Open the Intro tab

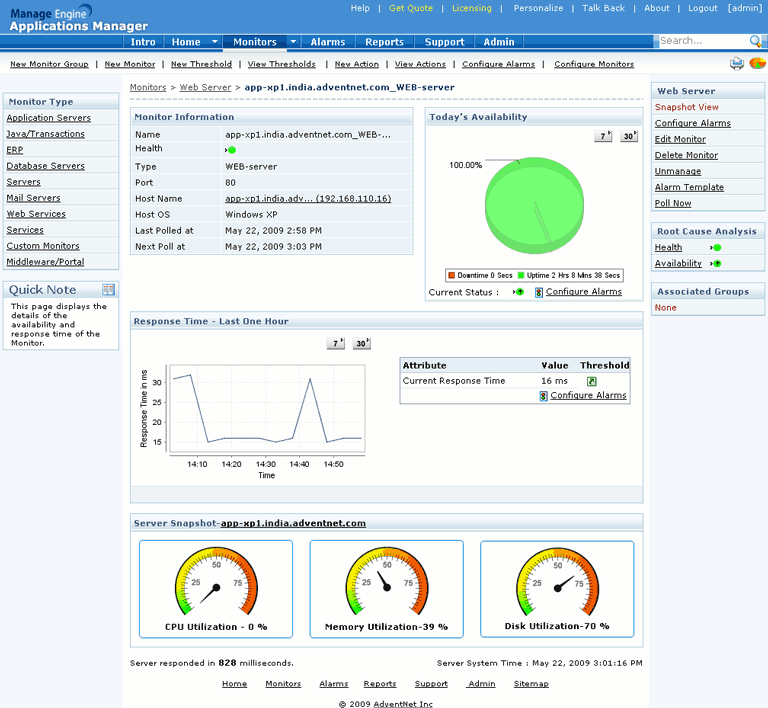pos(143,42)
